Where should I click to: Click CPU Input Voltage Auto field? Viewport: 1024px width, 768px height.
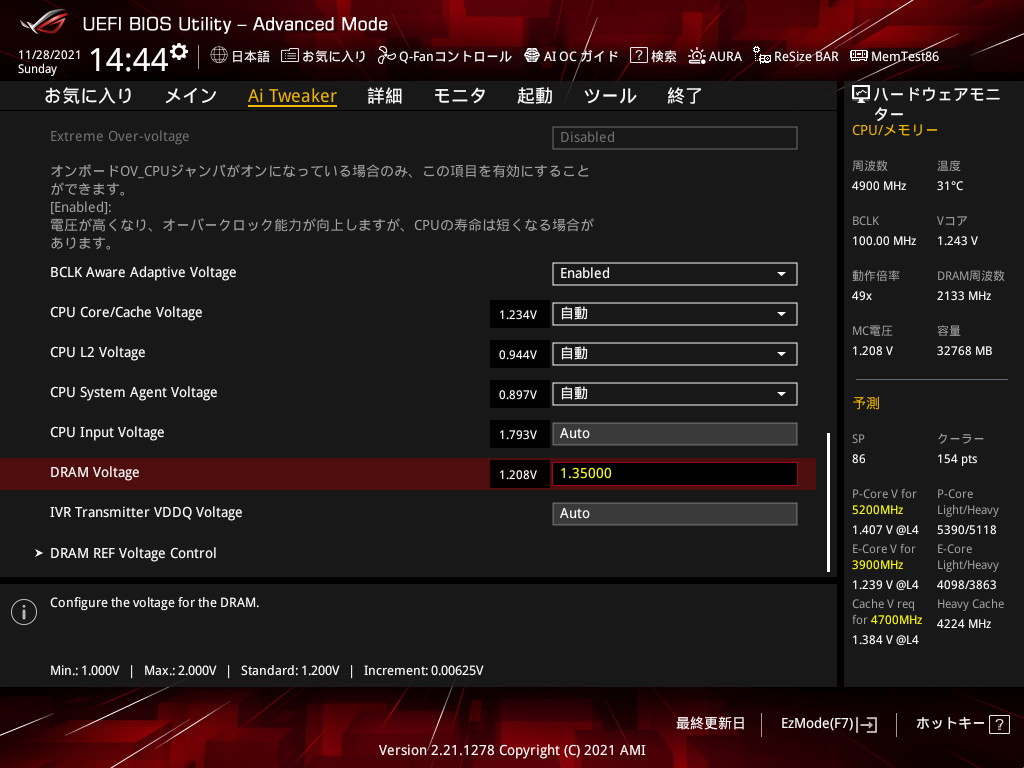point(675,434)
